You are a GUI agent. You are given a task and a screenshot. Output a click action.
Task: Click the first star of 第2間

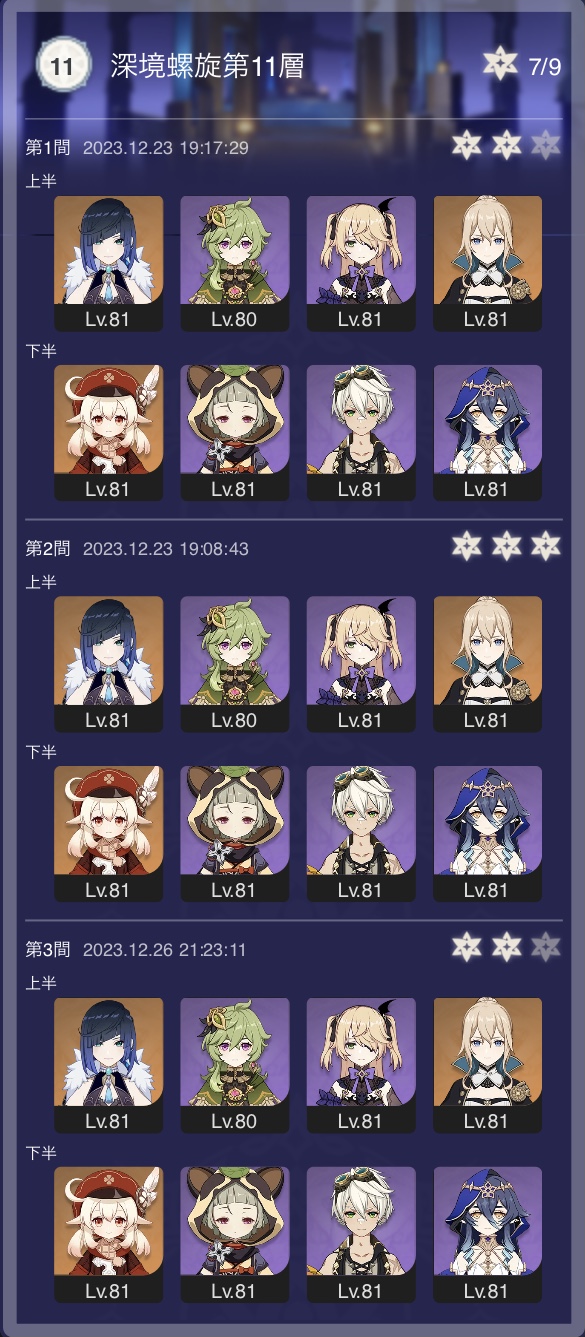(x=467, y=547)
